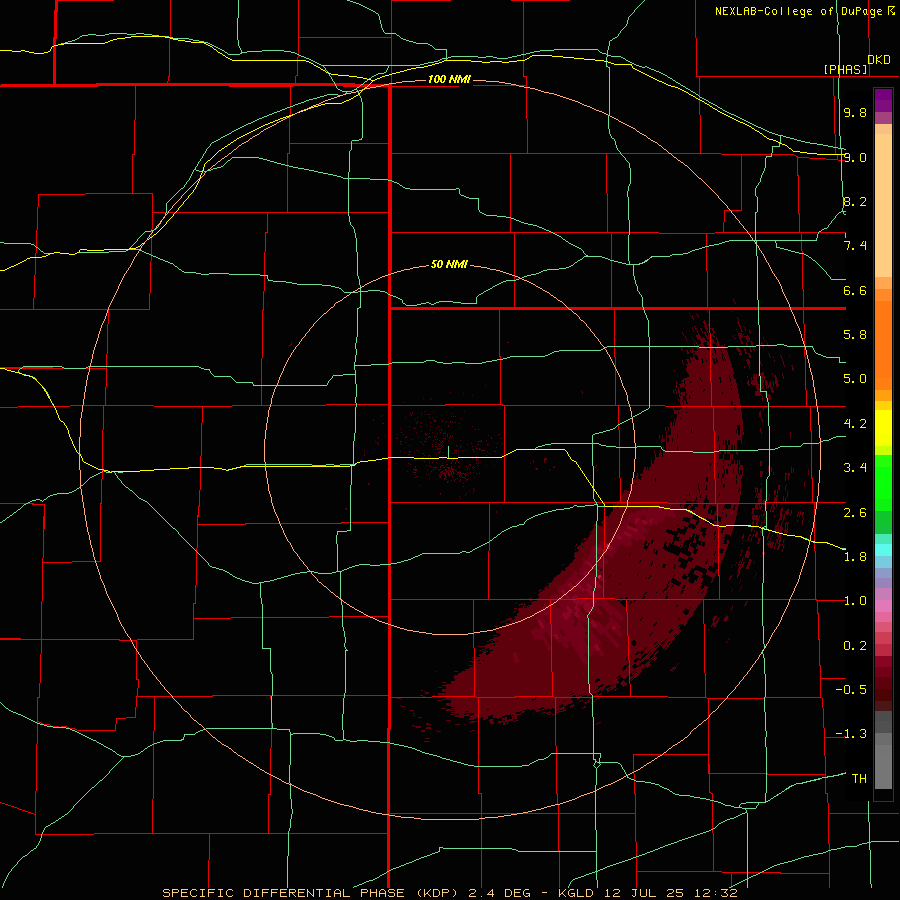900x900 pixels.
Task: Pick the yellow segment of the color bar
Action: [x=883, y=428]
